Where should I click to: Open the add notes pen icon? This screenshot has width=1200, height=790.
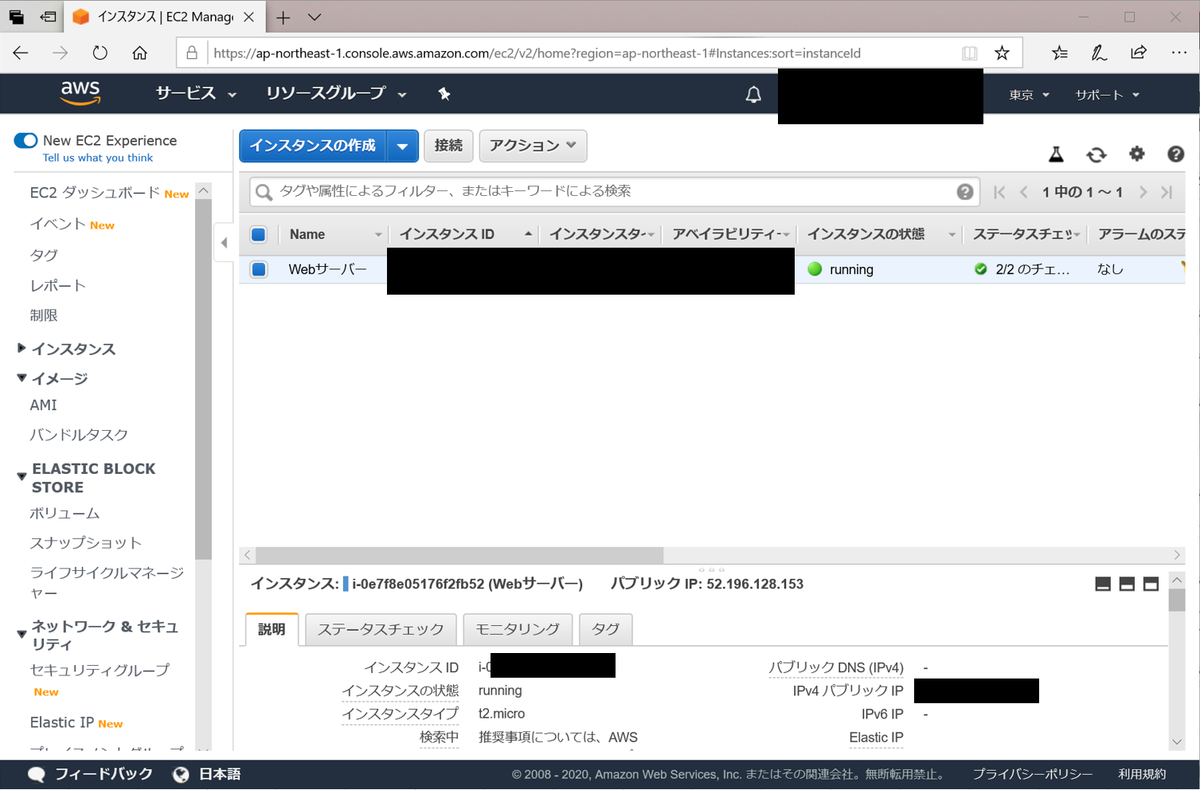(1099, 52)
